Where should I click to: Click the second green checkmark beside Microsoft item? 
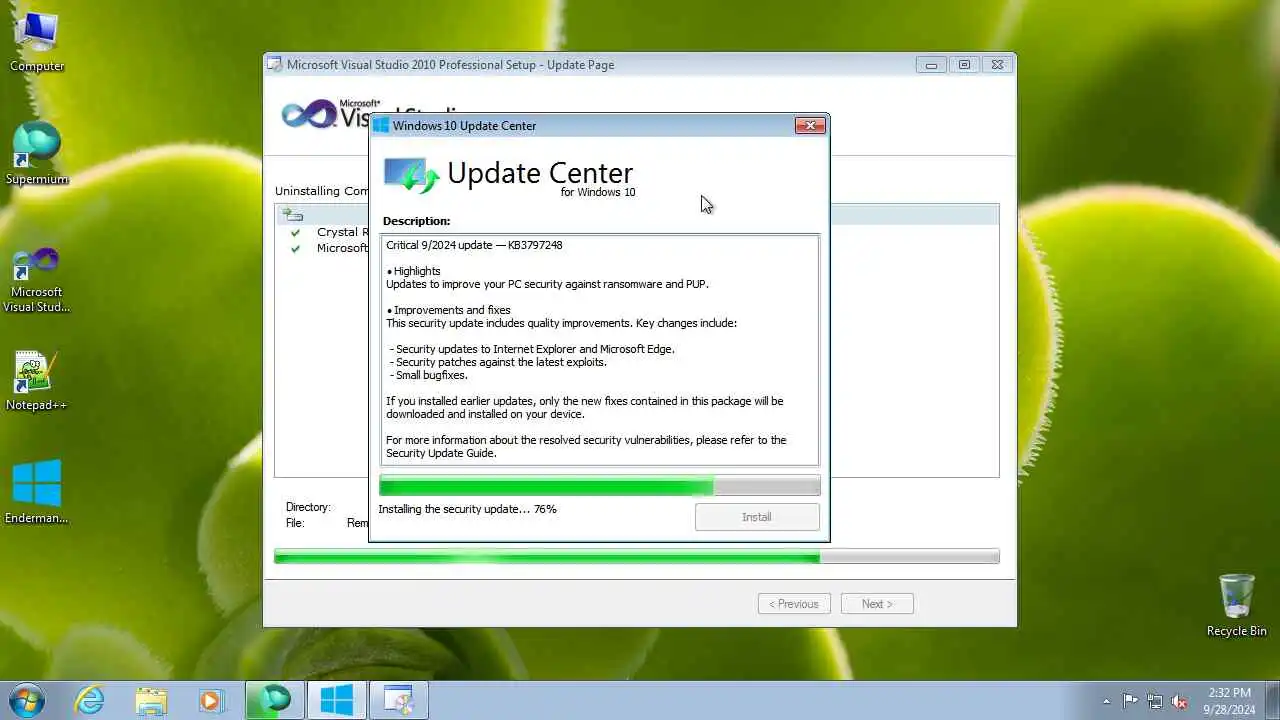point(295,248)
